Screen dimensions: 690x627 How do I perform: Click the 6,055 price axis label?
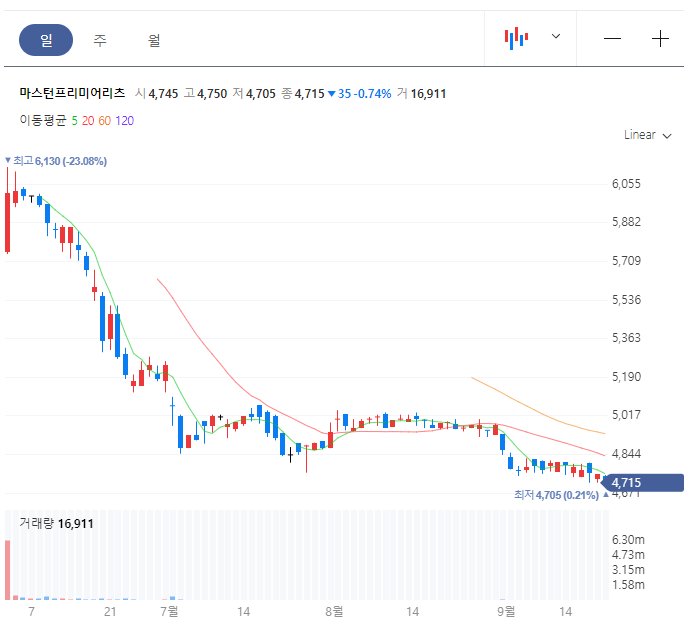(x=626, y=184)
